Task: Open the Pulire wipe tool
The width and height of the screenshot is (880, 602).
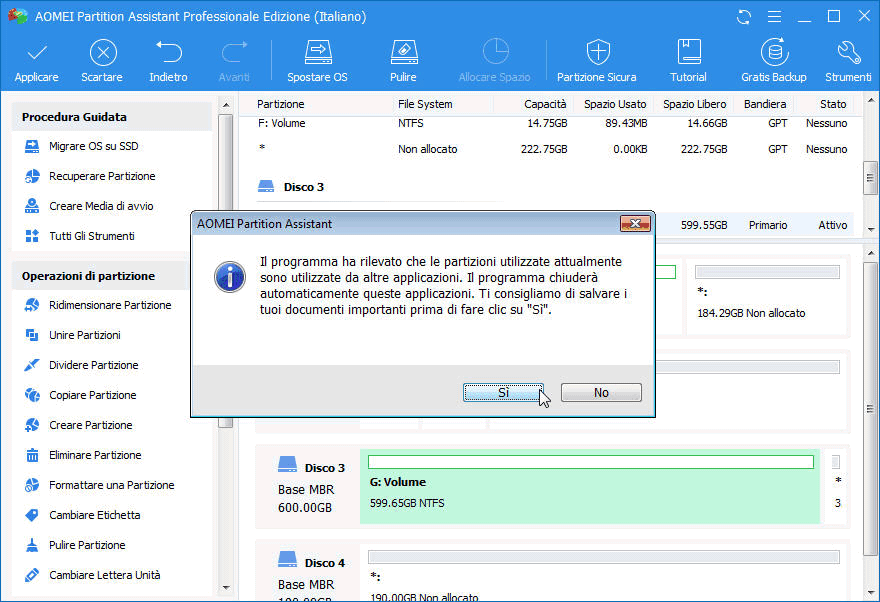Action: (404, 61)
